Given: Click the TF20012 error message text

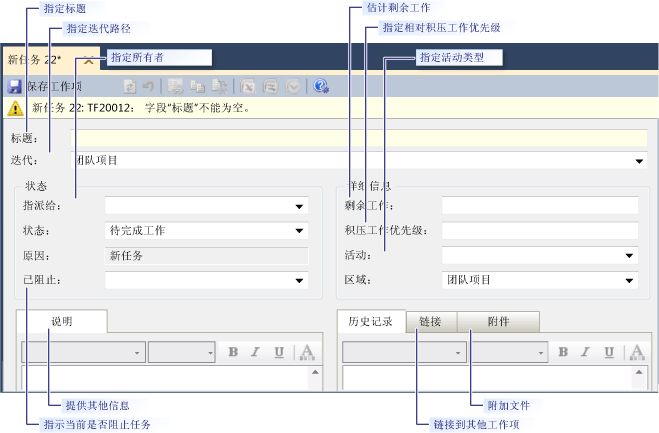Looking at the screenshot, I should [141, 108].
